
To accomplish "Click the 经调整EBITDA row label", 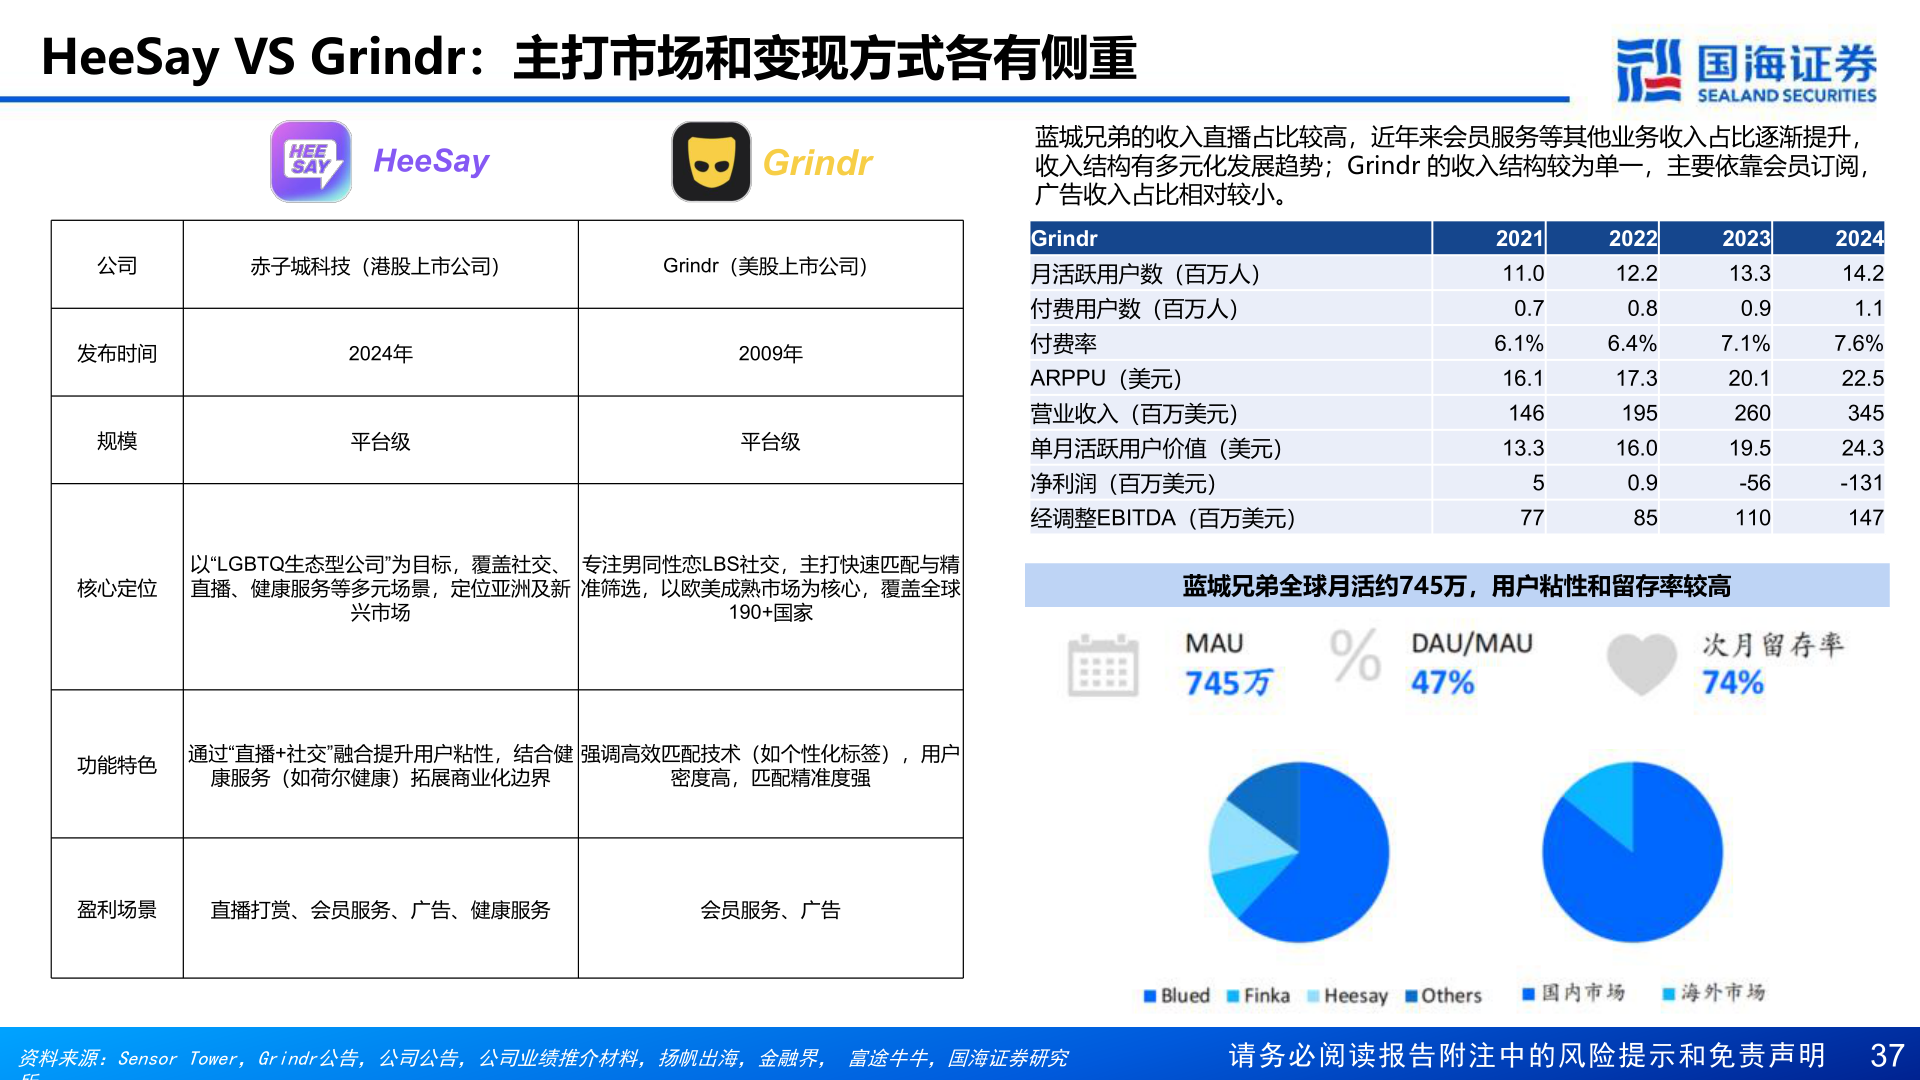I will point(1163,518).
